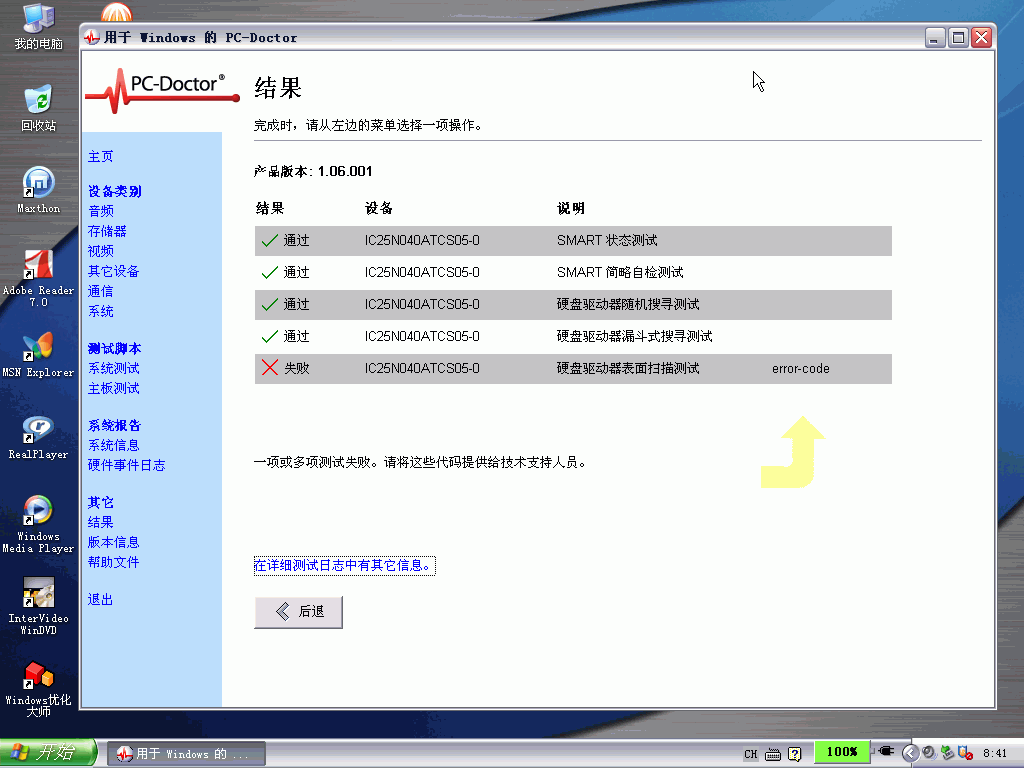This screenshot has width=1024, height=768.
Task: Click the keyboard icon in the taskbar
Action: coord(773,754)
